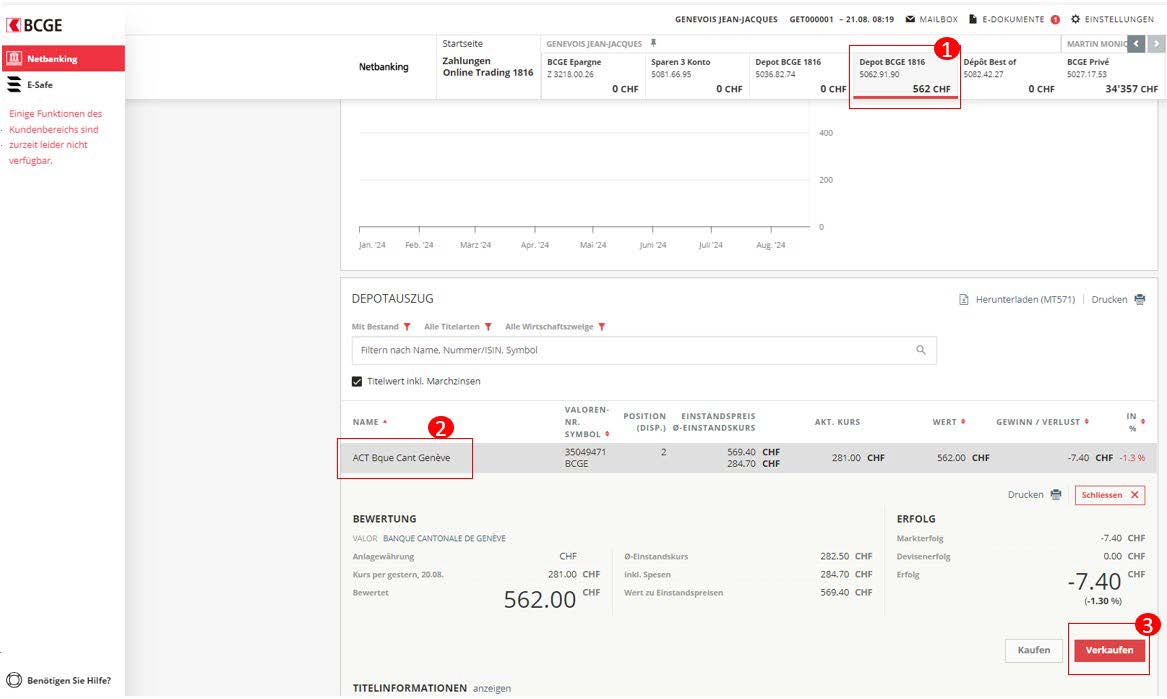1167x699 pixels.
Task: Click the 282.50 CHF Ø-Einstandskurs value
Action: click(846, 556)
